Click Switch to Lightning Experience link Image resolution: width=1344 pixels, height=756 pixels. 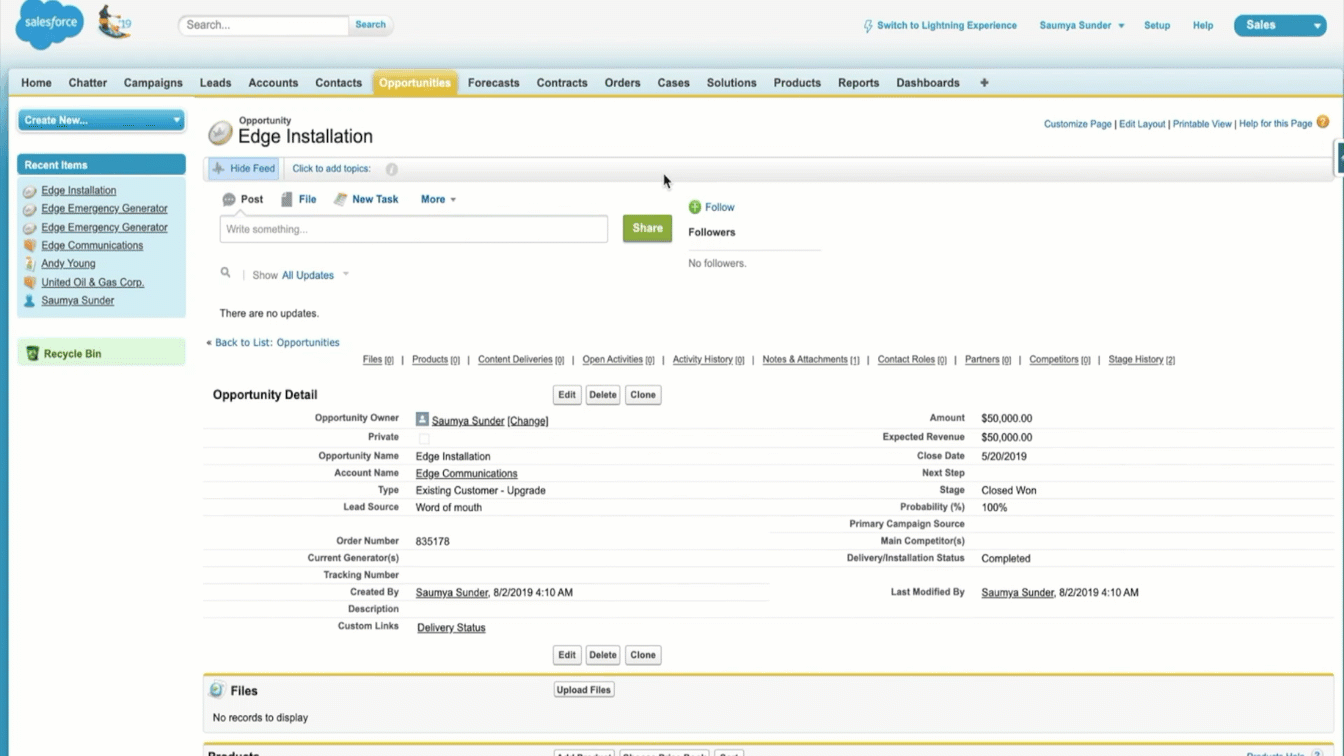(x=947, y=25)
